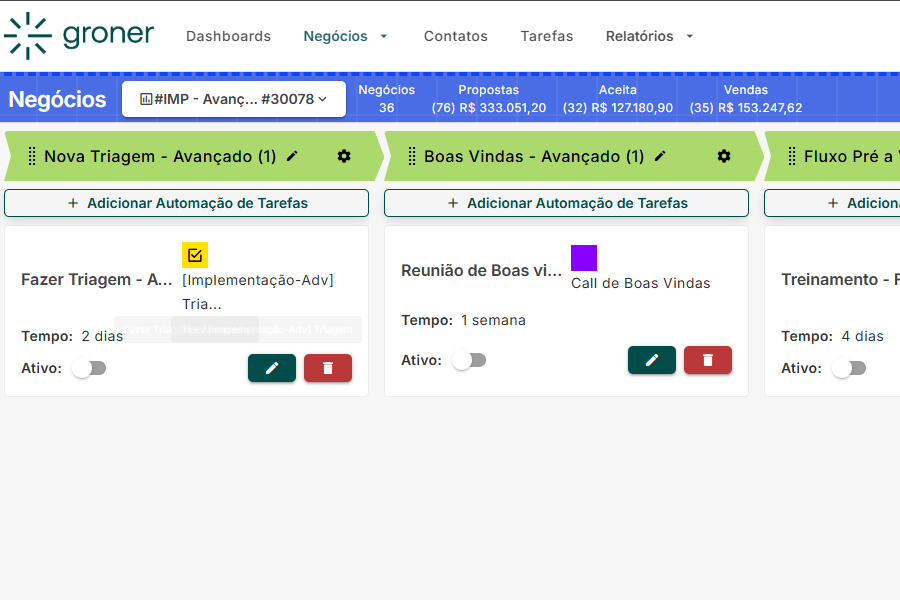Expand the Relatórios dropdown
This screenshot has width=900, height=600.
(648, 36)
